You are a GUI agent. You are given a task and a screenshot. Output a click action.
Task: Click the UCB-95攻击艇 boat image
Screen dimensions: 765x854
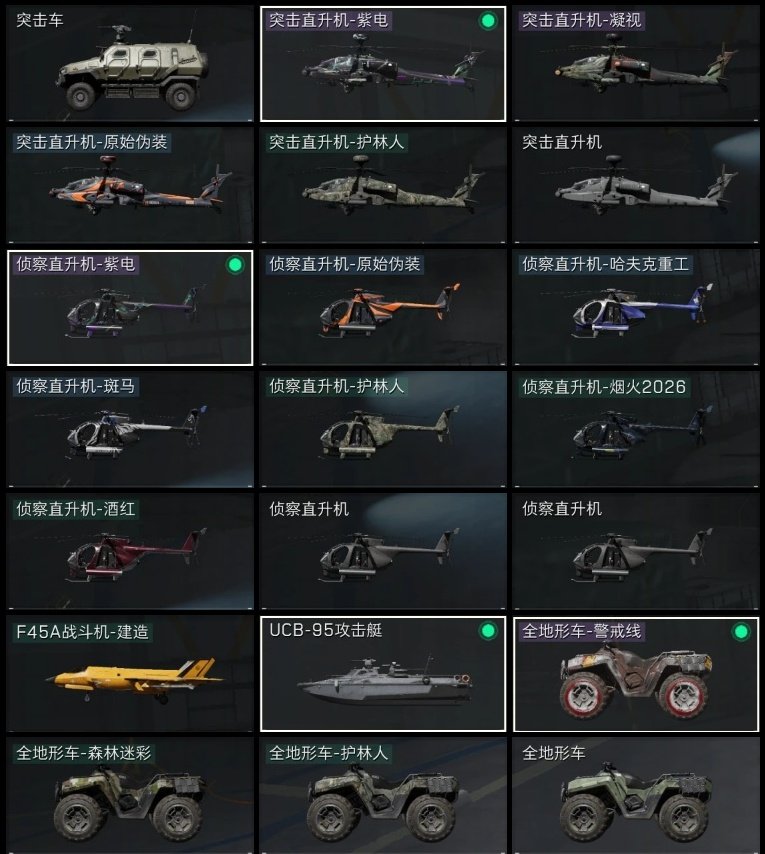[384, 682]
